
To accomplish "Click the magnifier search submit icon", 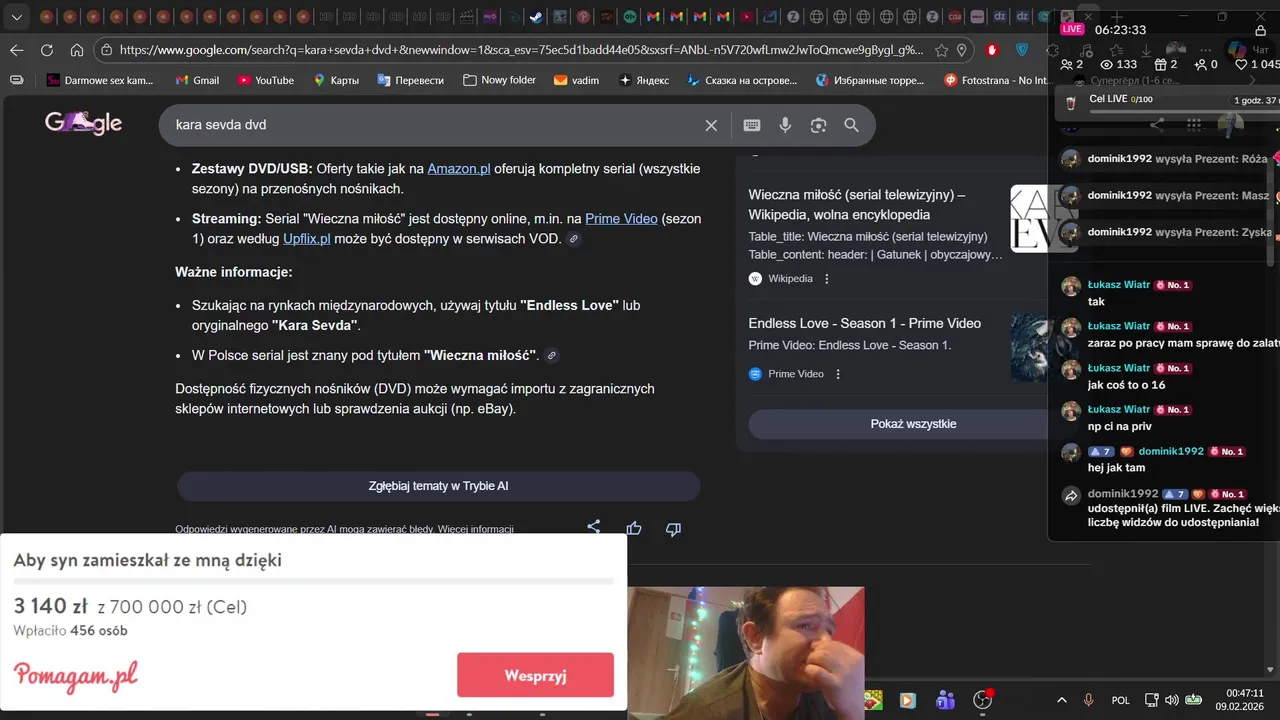I will [851, 125].
